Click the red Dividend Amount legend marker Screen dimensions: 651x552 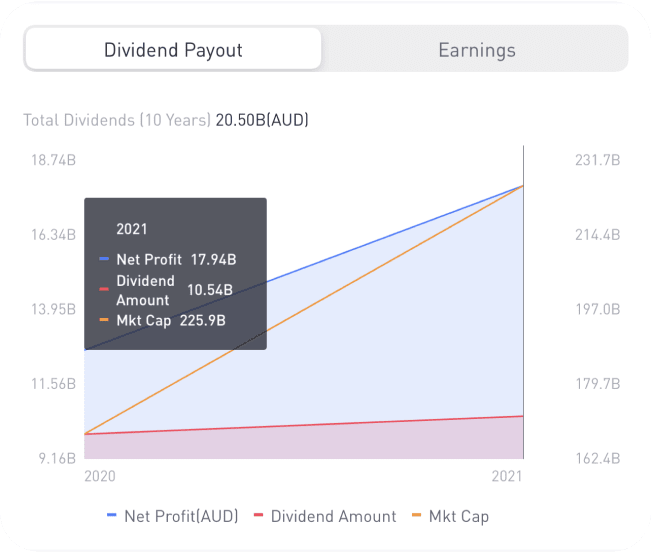(260, 516)
